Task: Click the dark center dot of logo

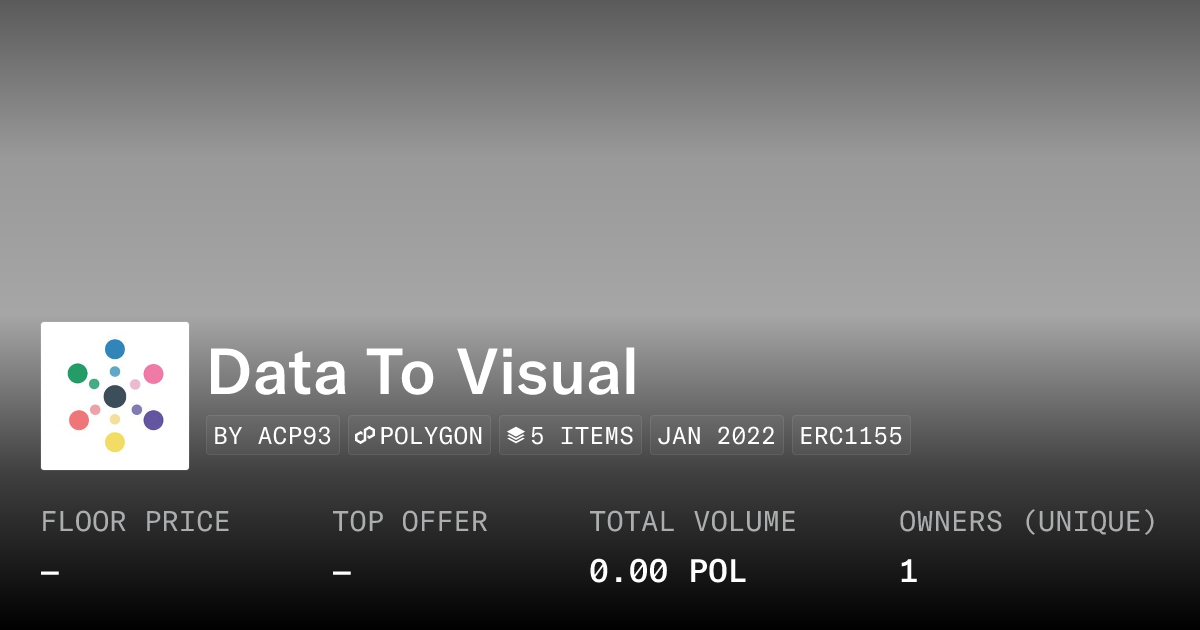Action: click(115, 396)
